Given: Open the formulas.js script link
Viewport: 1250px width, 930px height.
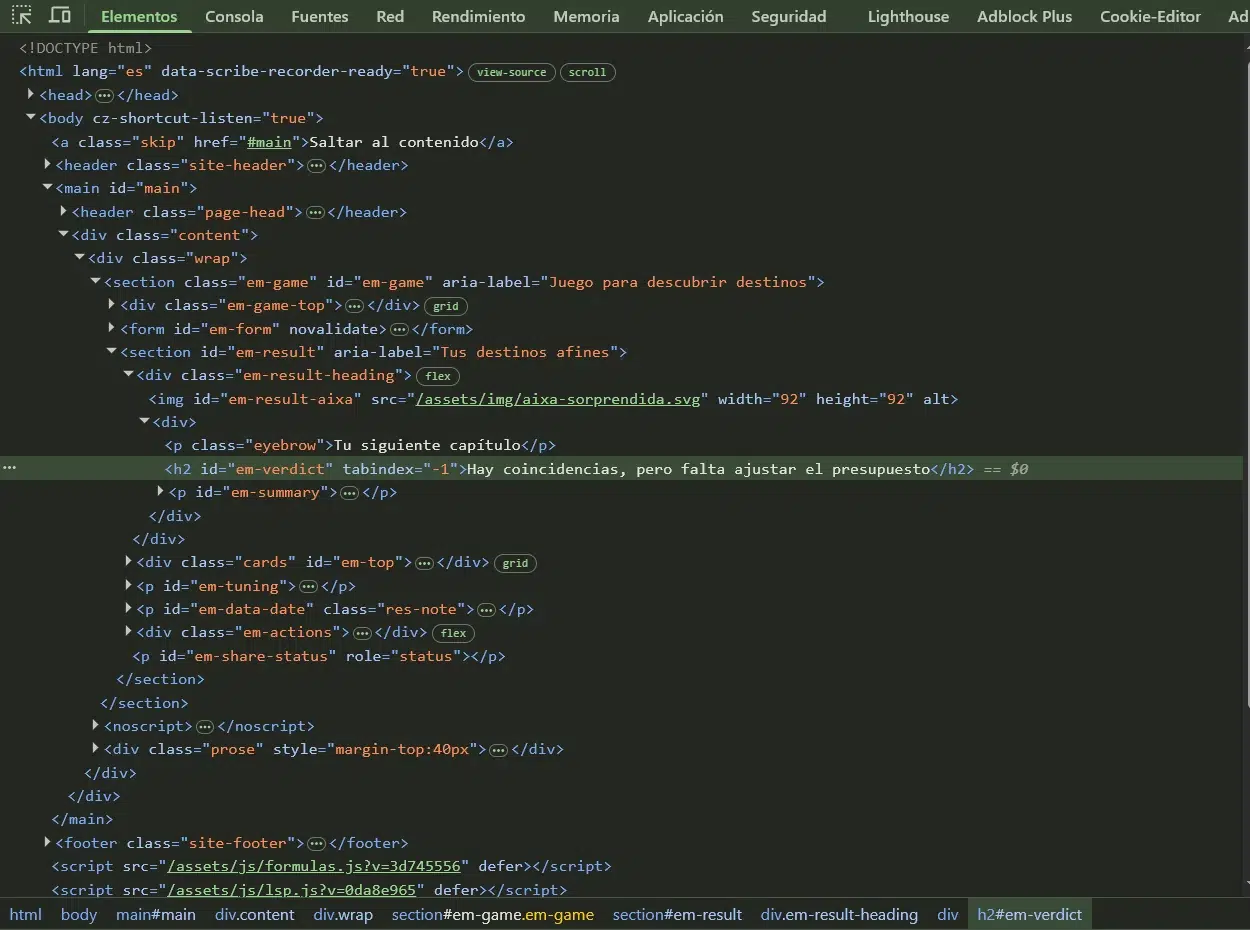Looking at the screenshot, I should coord(314,866).
